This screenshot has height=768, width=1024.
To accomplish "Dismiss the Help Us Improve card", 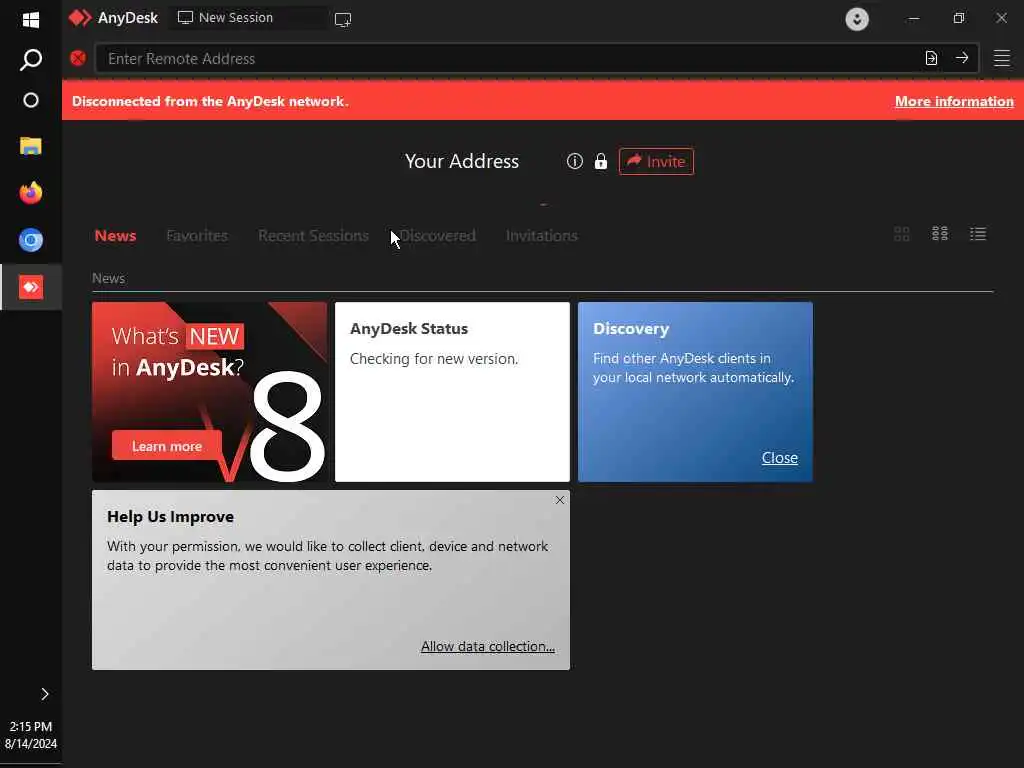I will [560, 500].
